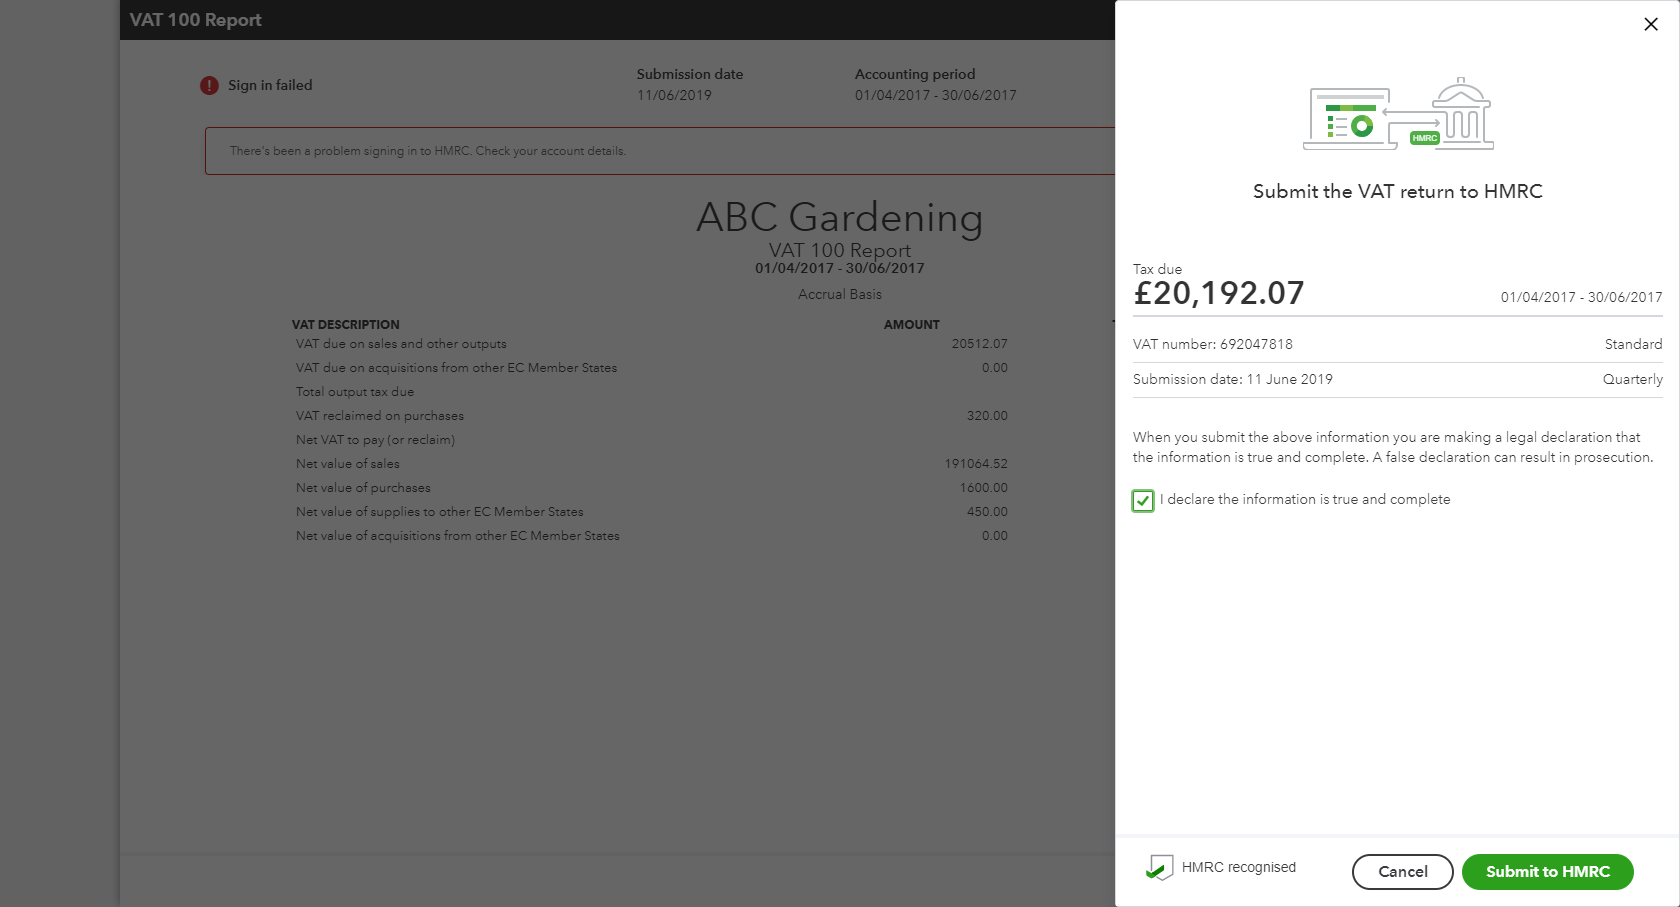
Task: Select VAT due on sales and other outputs row
Action: [651, 344]
